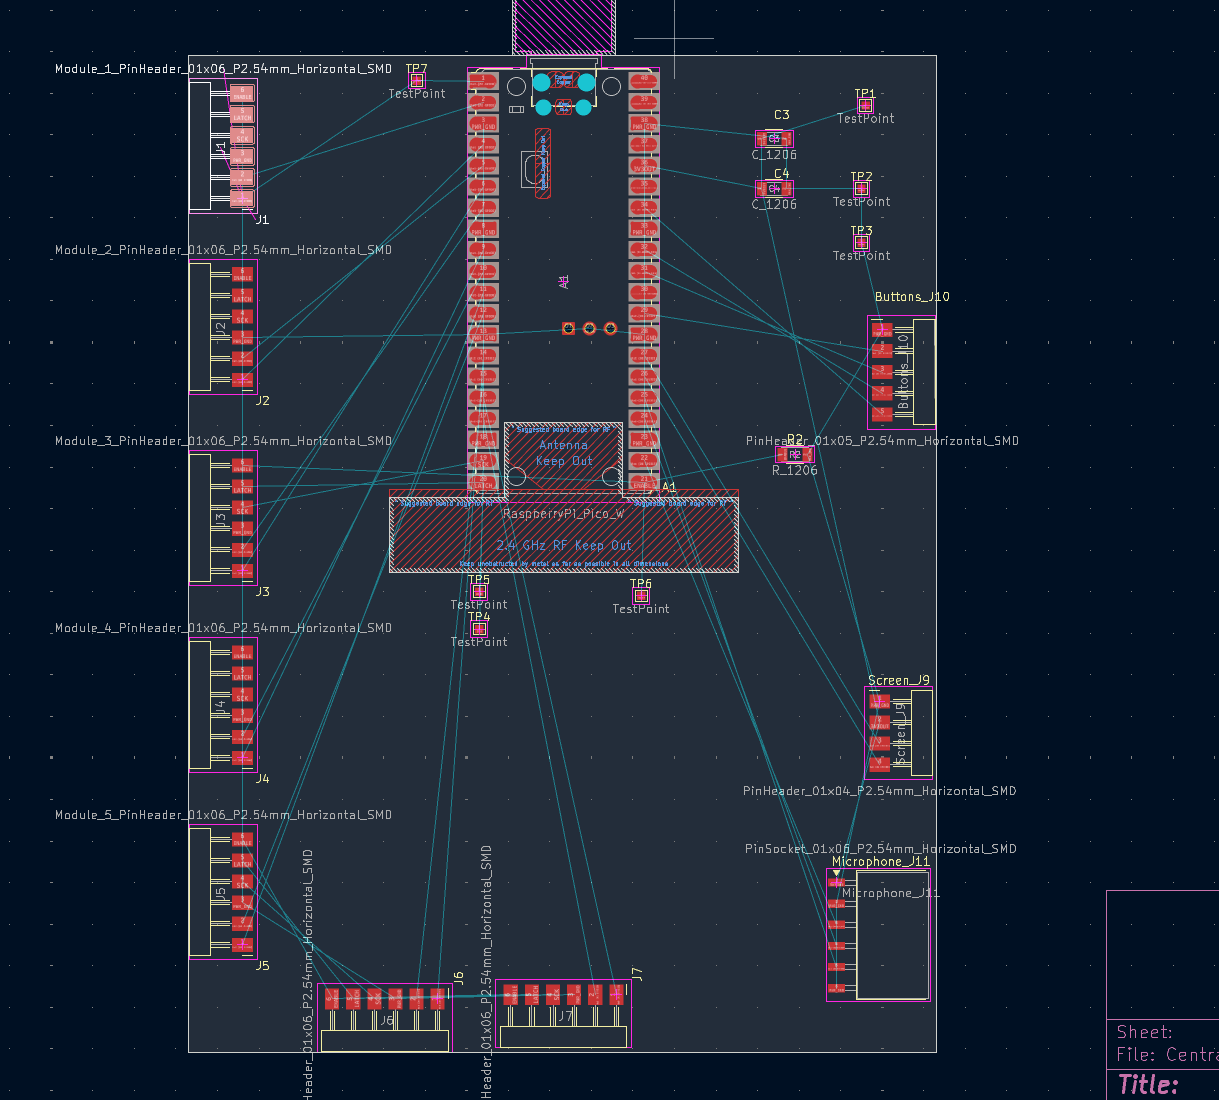Screen dimensions: 1219x1100
Task: Select the J7 horizontal header footprint
Action: point(564,1014)
